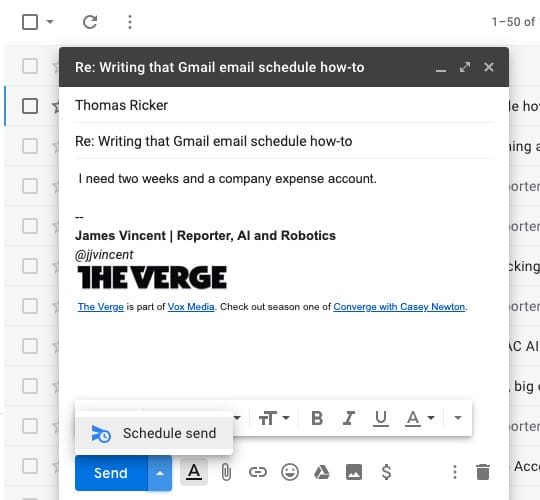
Task: Tick the select-all checkbox in the inbox toolbar
Action: [x=30, y=22]
